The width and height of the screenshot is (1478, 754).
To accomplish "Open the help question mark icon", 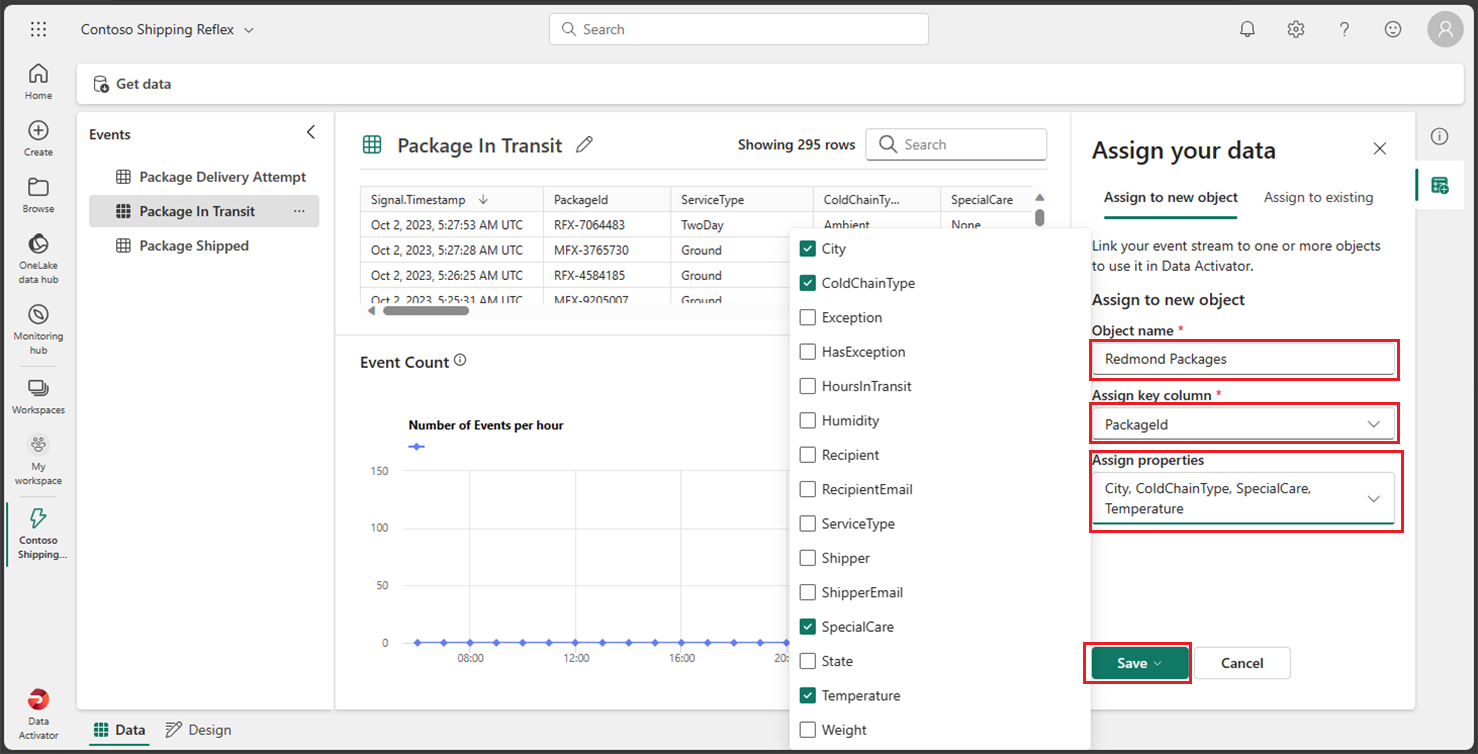I will [1345, 29].
